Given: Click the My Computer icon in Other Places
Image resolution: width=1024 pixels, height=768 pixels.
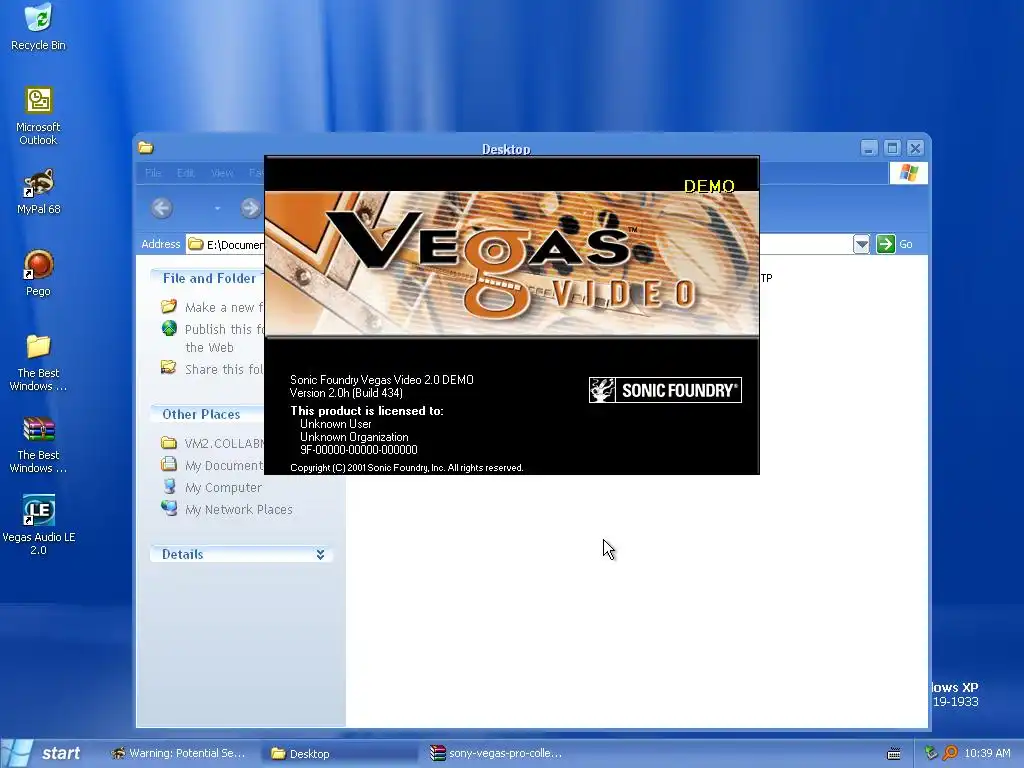Looking at the screenshot, I should pyautogui.click(x=169, y=487).
